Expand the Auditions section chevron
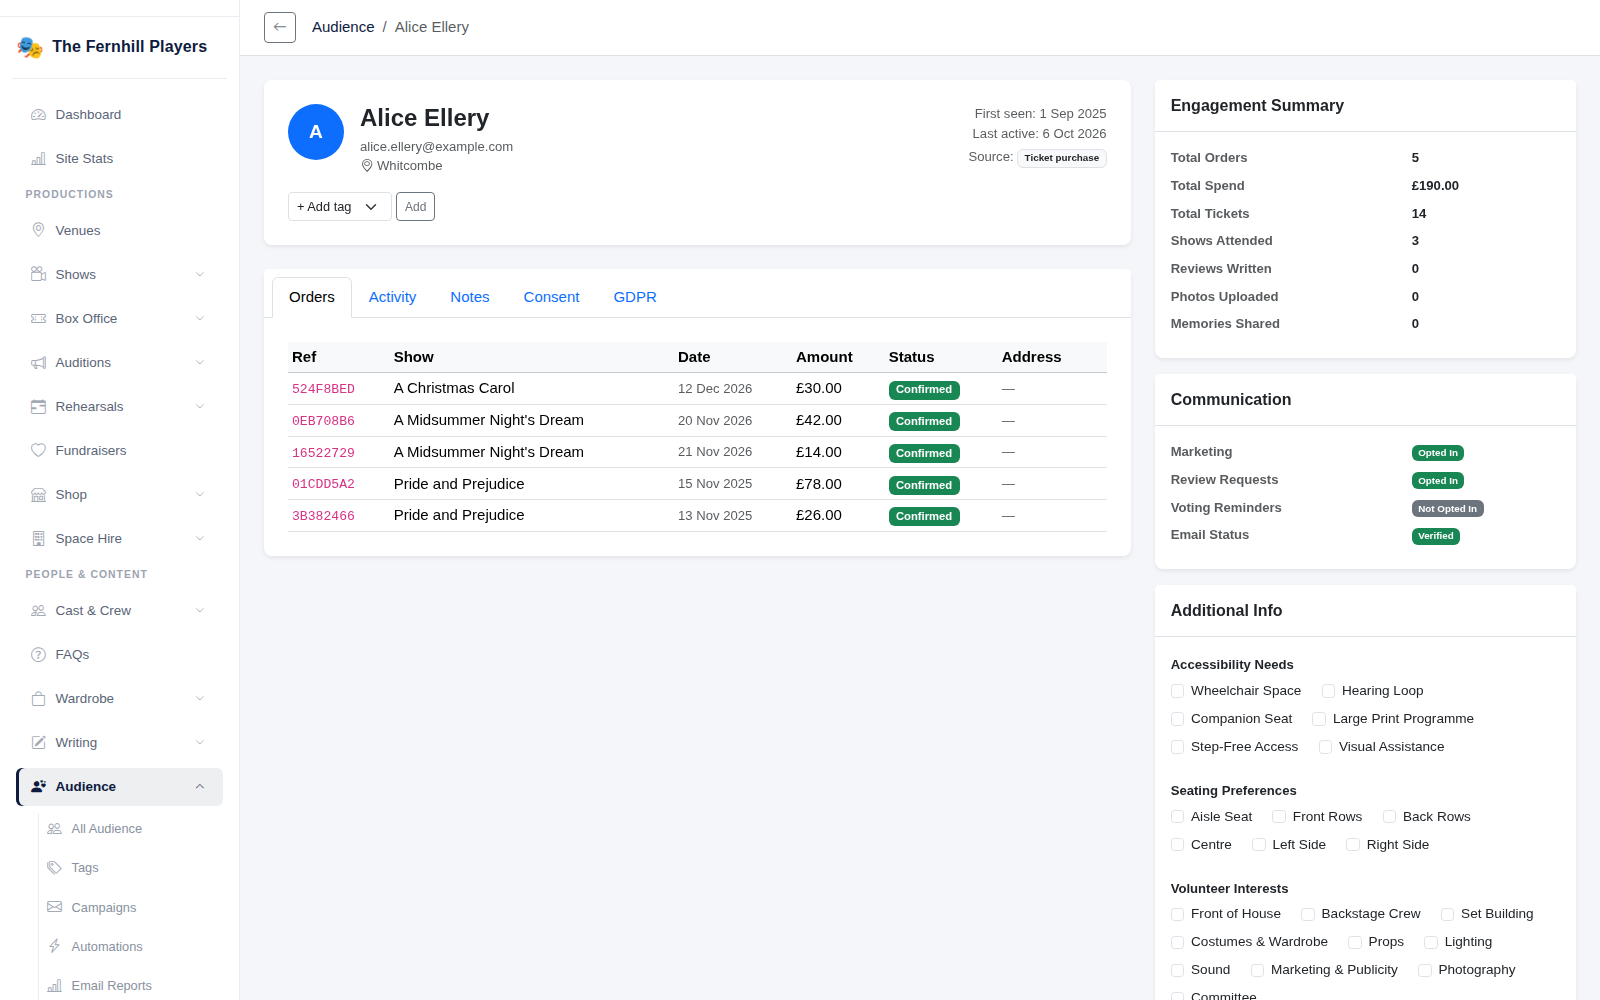The image size is (1600, 1000). point(200,363)
